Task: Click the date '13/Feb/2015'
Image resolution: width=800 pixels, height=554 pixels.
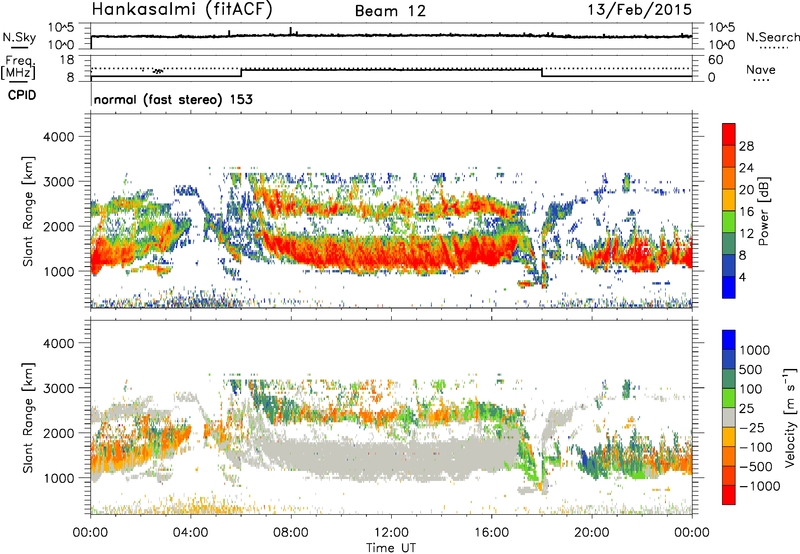Action: [x=639, y=9]
